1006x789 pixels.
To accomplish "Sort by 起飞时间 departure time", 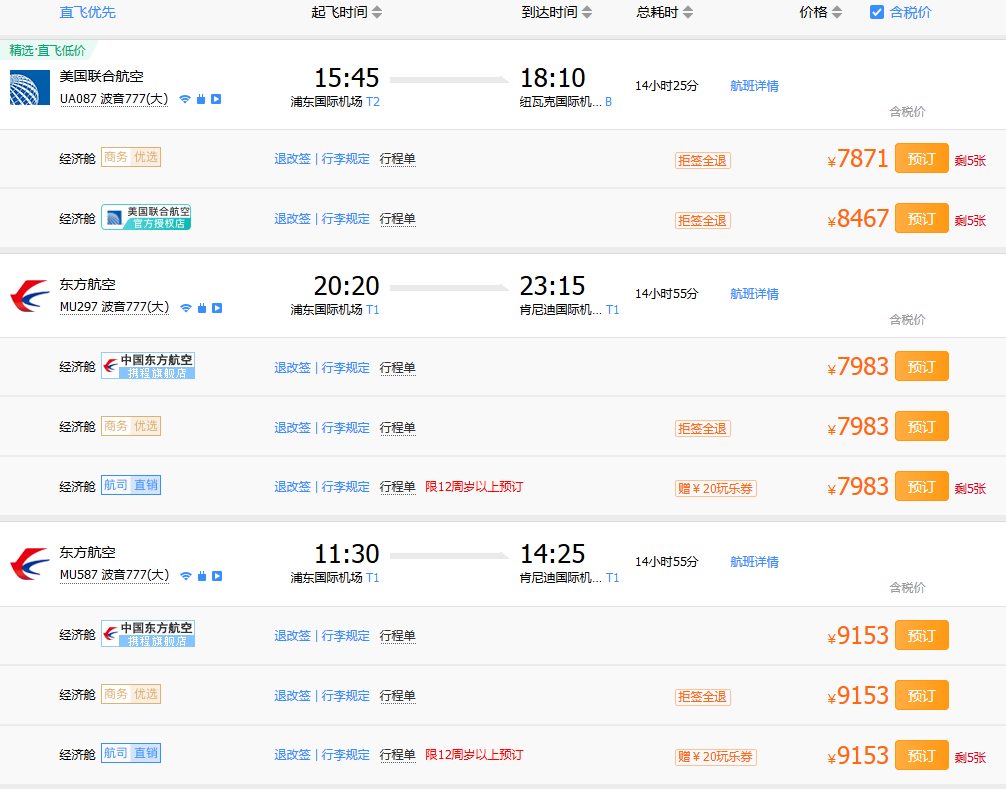I will coord(346,12).
